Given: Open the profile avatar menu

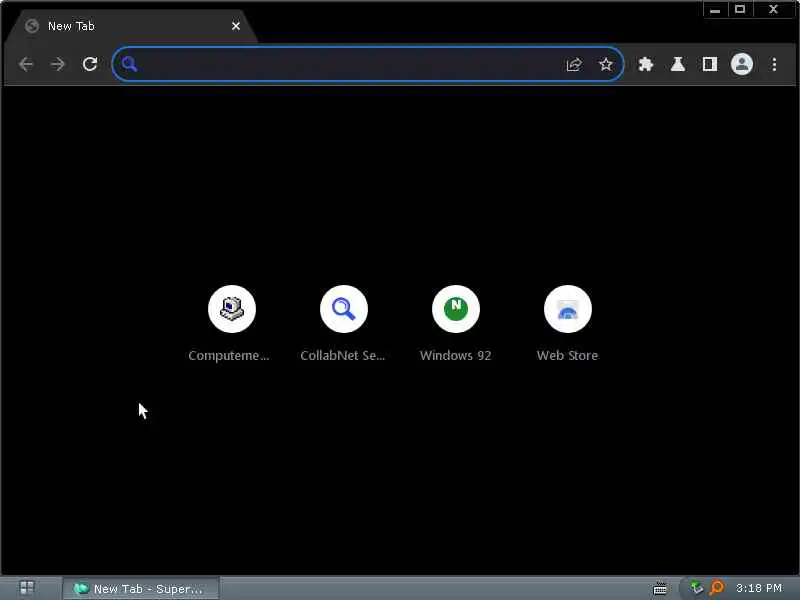Looking at the screenshot, I should tap(742, 64).
